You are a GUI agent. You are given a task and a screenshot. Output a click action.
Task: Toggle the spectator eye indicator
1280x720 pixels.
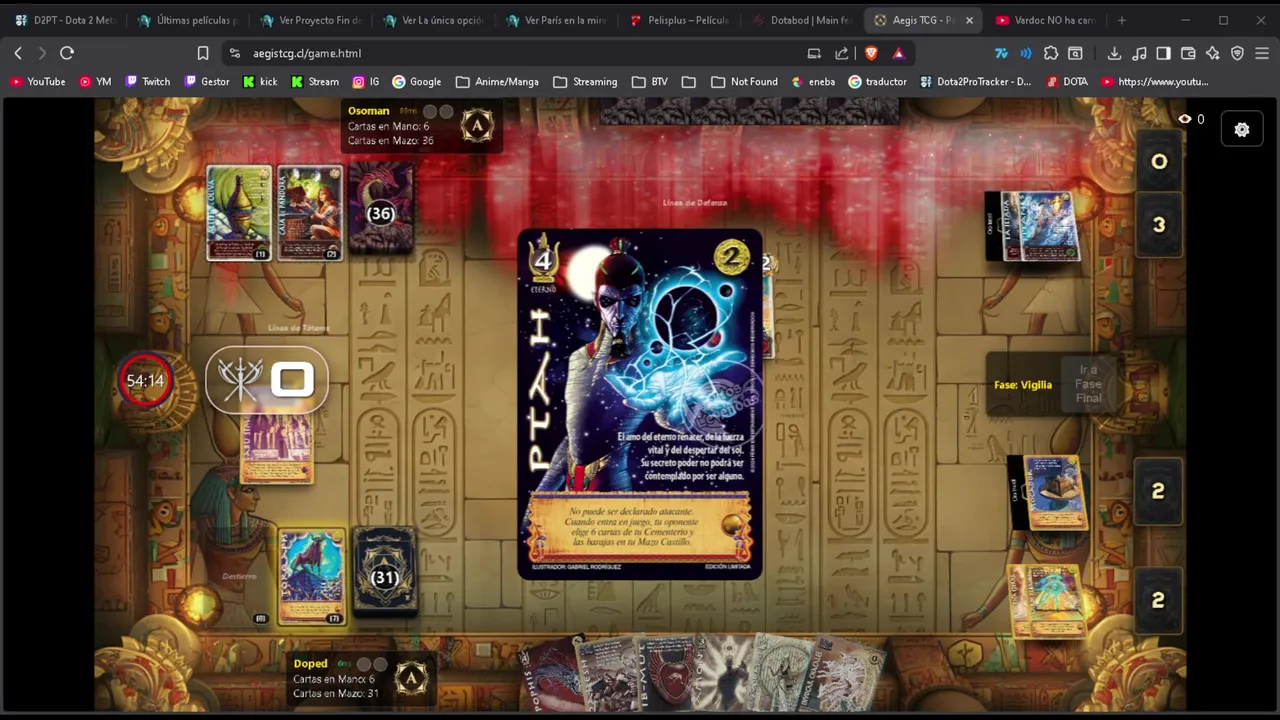(x=1185, y=119)
